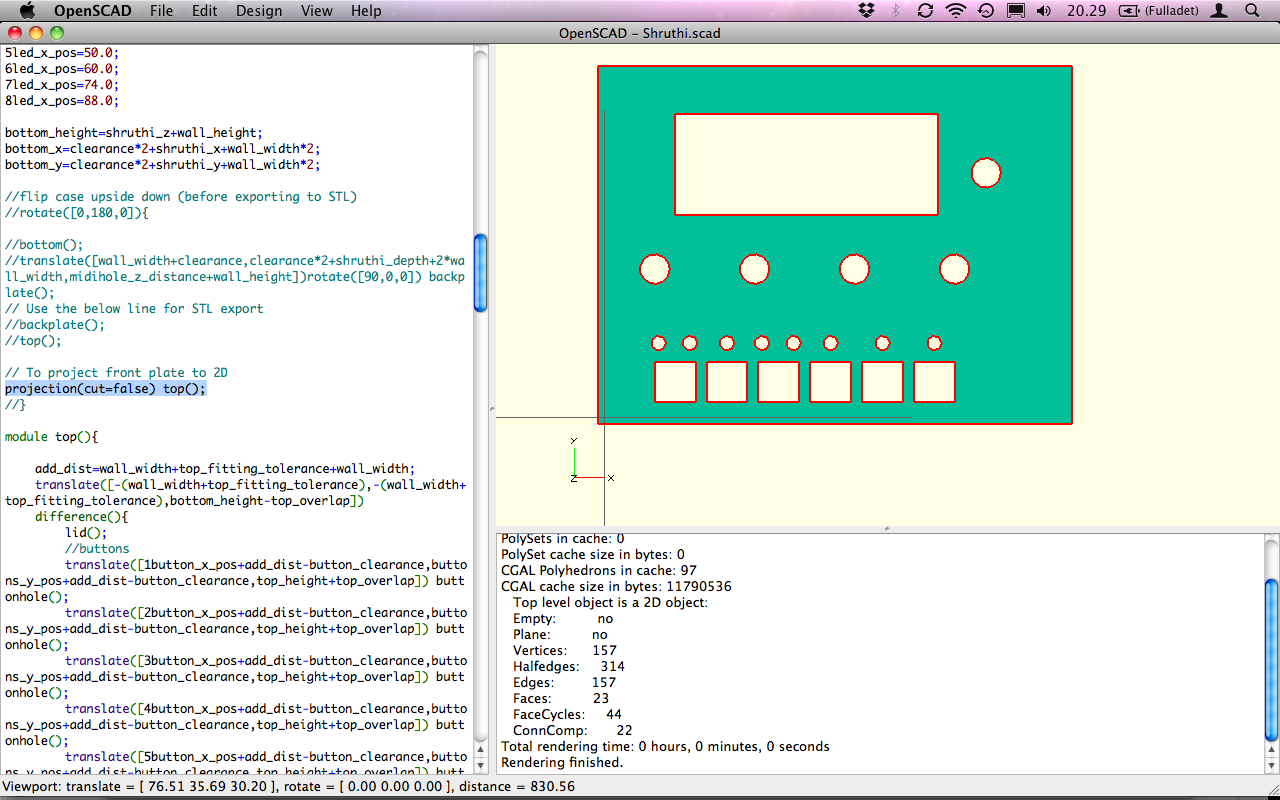Open the Help menu
This screenshot has height=800, width=1280.
tap(366, 11)
